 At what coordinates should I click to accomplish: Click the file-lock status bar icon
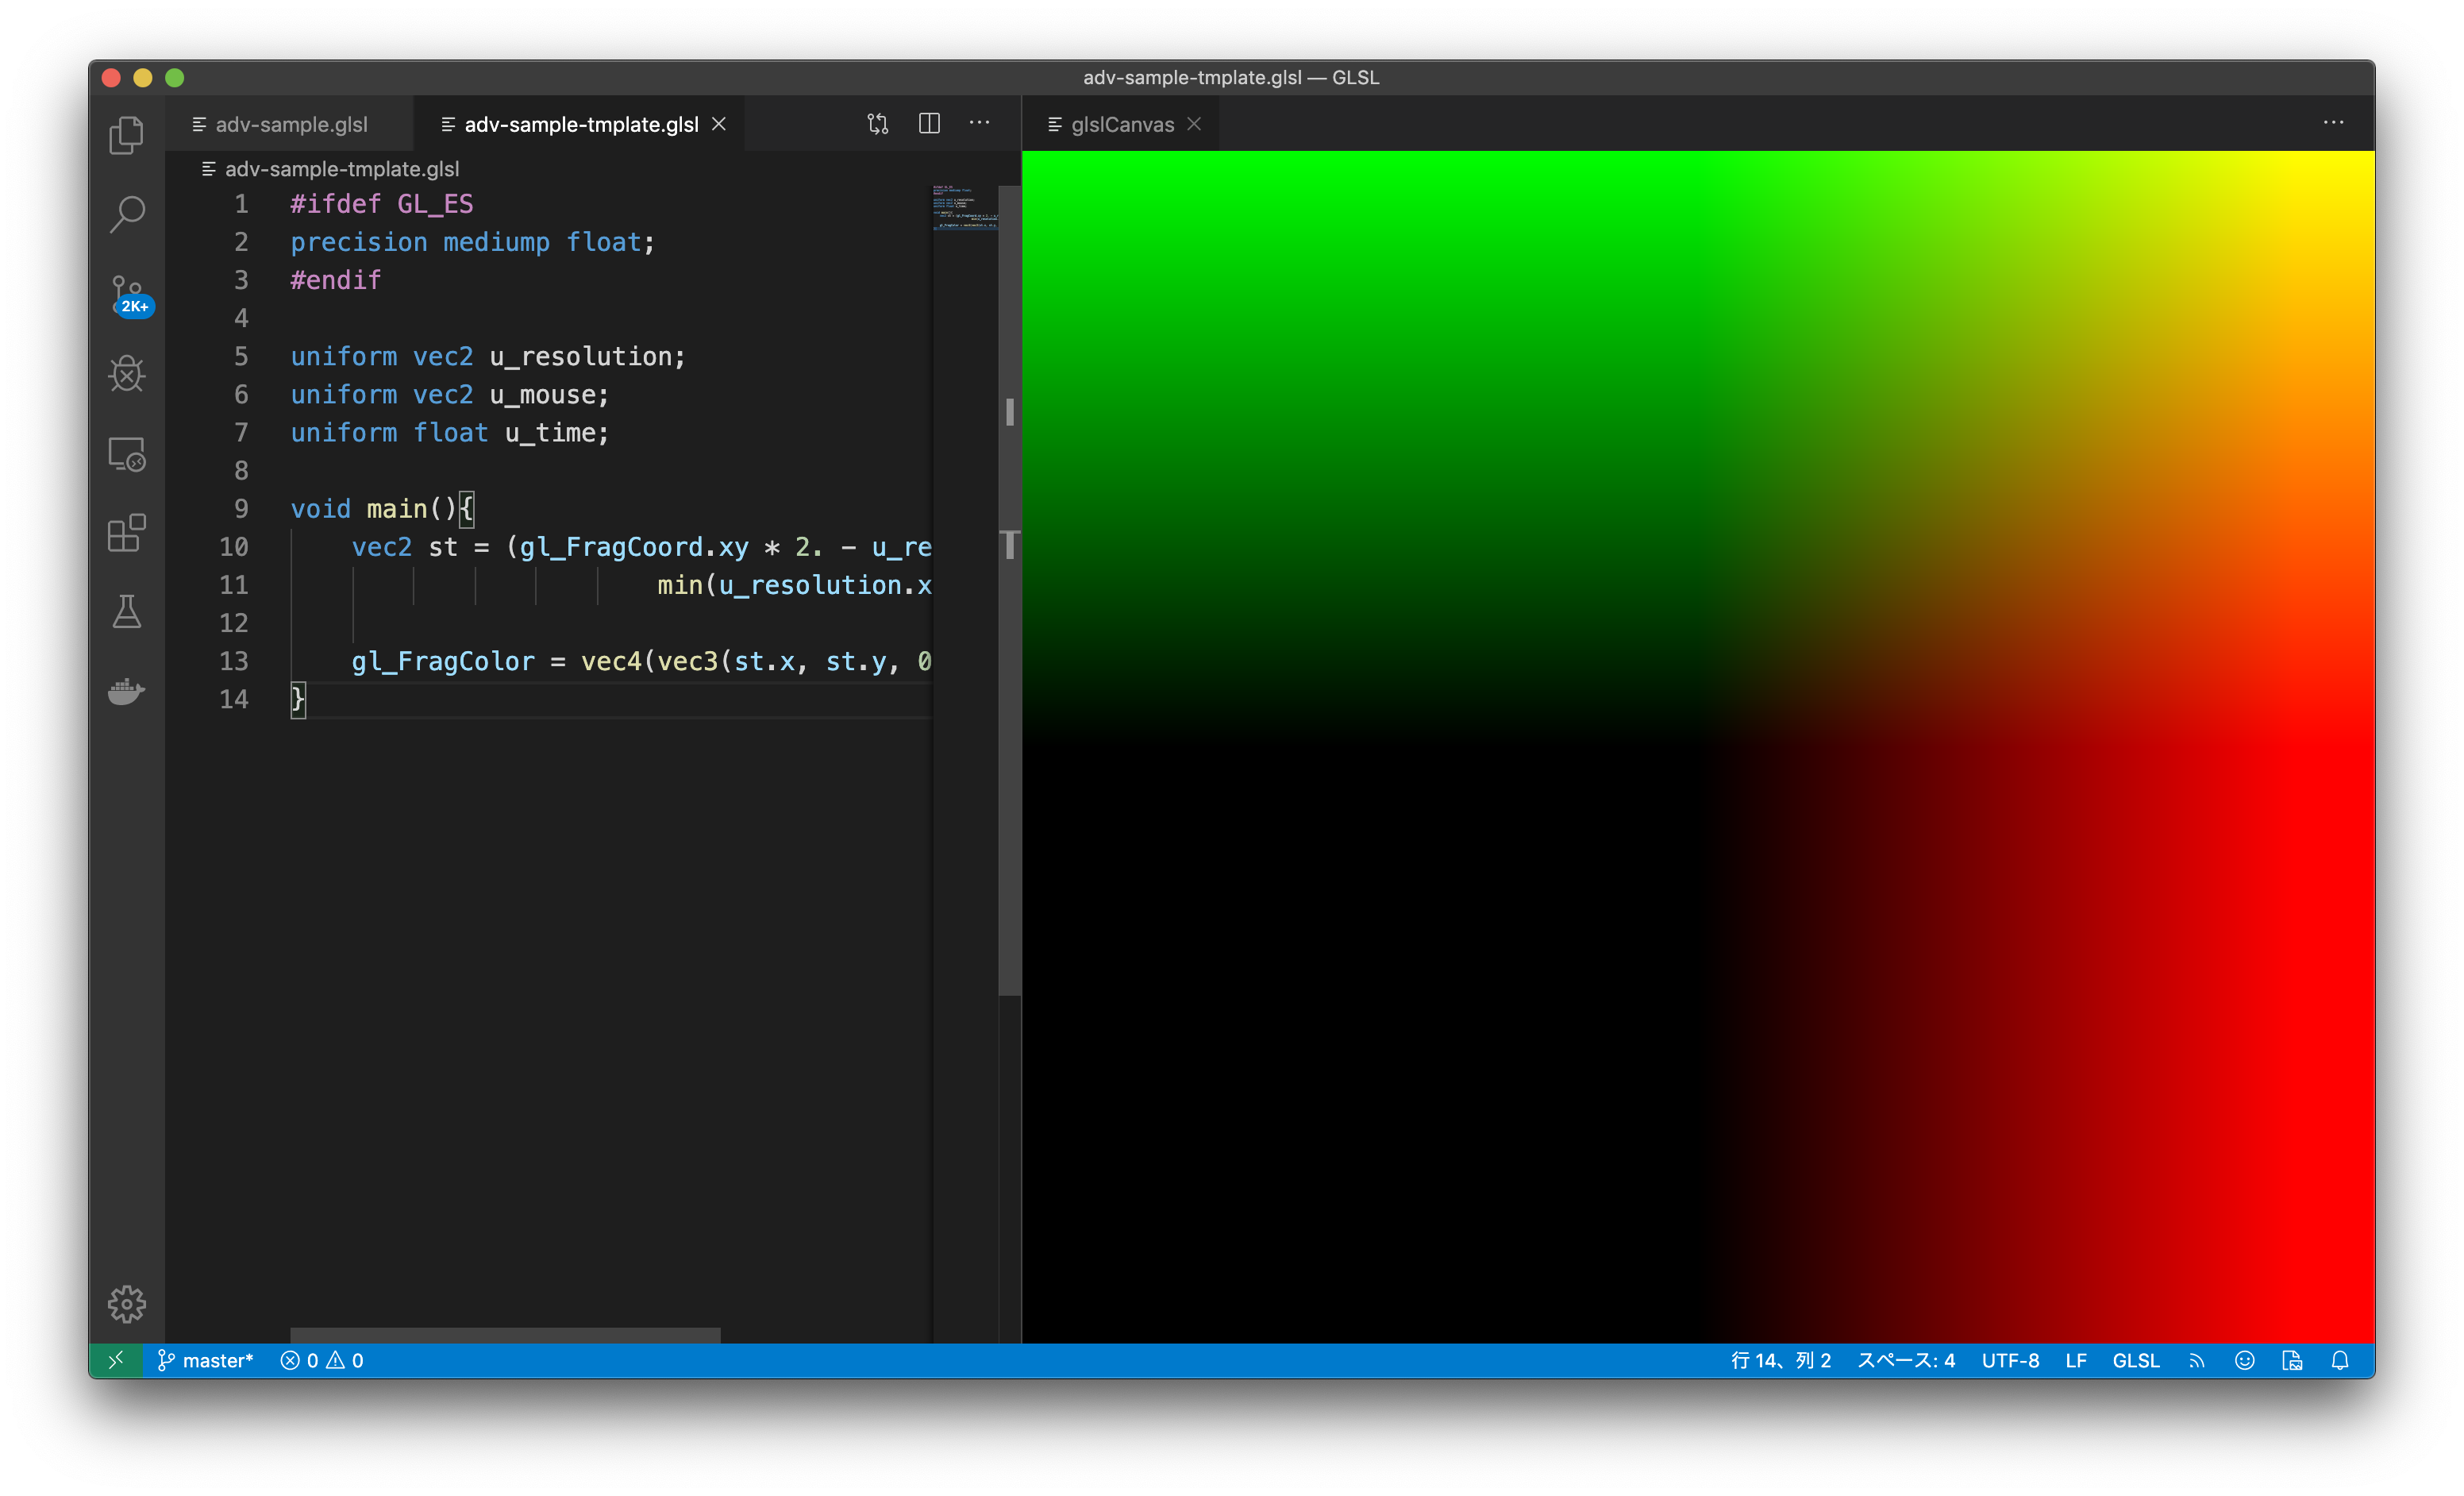coord(2293,1360)
